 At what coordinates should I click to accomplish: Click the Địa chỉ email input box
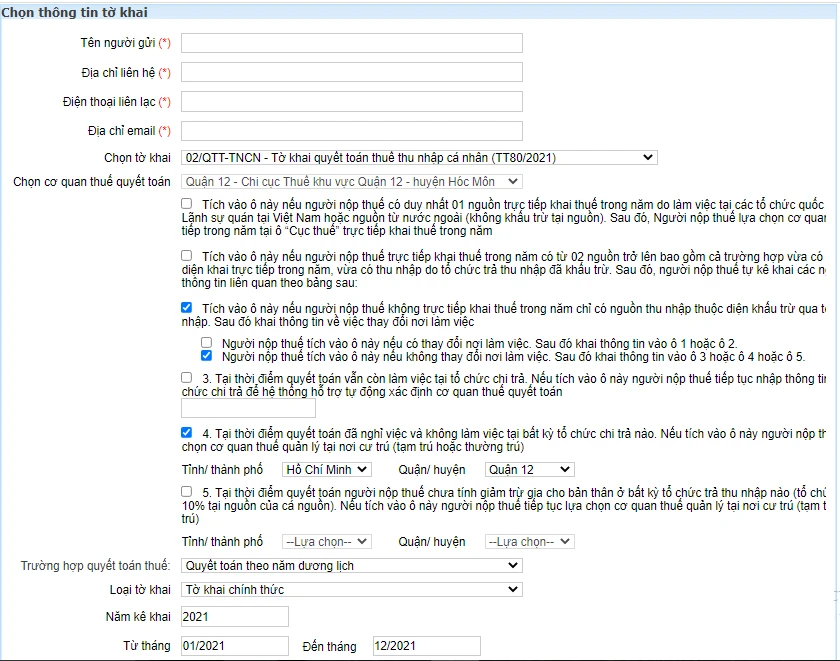click(x=351, y=131)
